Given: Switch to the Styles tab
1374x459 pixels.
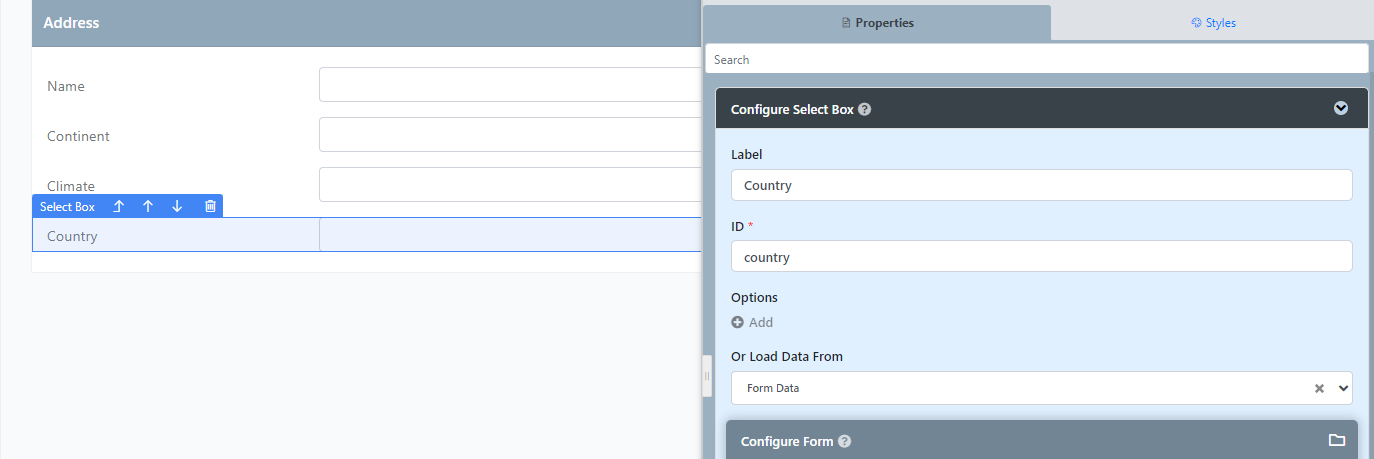Looking at the screenshot, I should point(1213,22).
